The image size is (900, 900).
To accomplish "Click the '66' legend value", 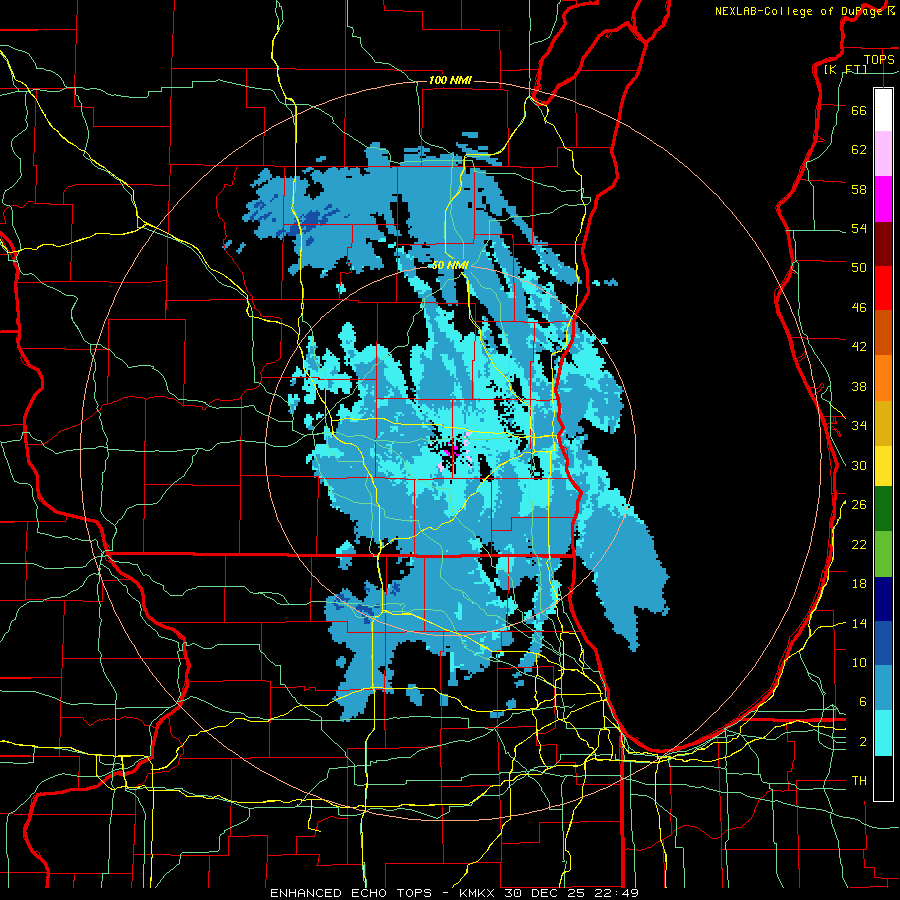I will [859, 110].
